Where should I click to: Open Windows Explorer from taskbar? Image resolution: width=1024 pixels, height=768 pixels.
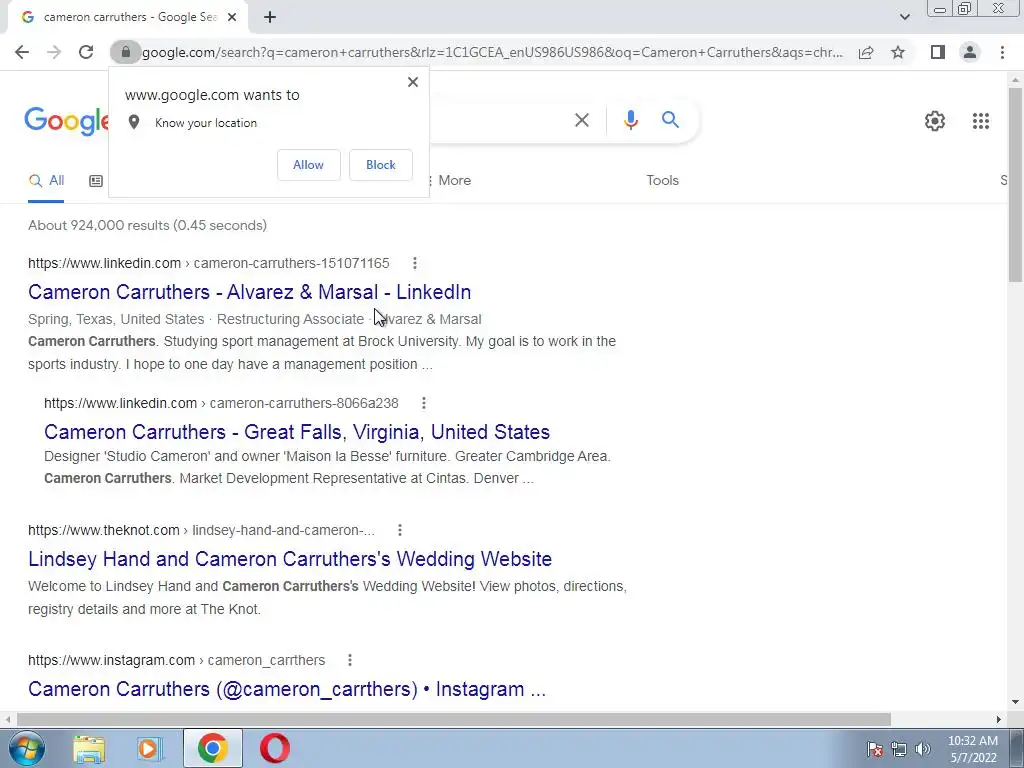coord(89,748)
